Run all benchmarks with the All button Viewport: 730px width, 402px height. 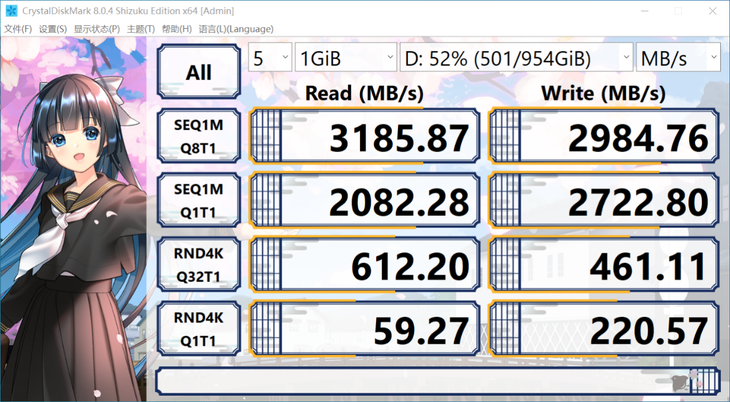tap(199, 72)
